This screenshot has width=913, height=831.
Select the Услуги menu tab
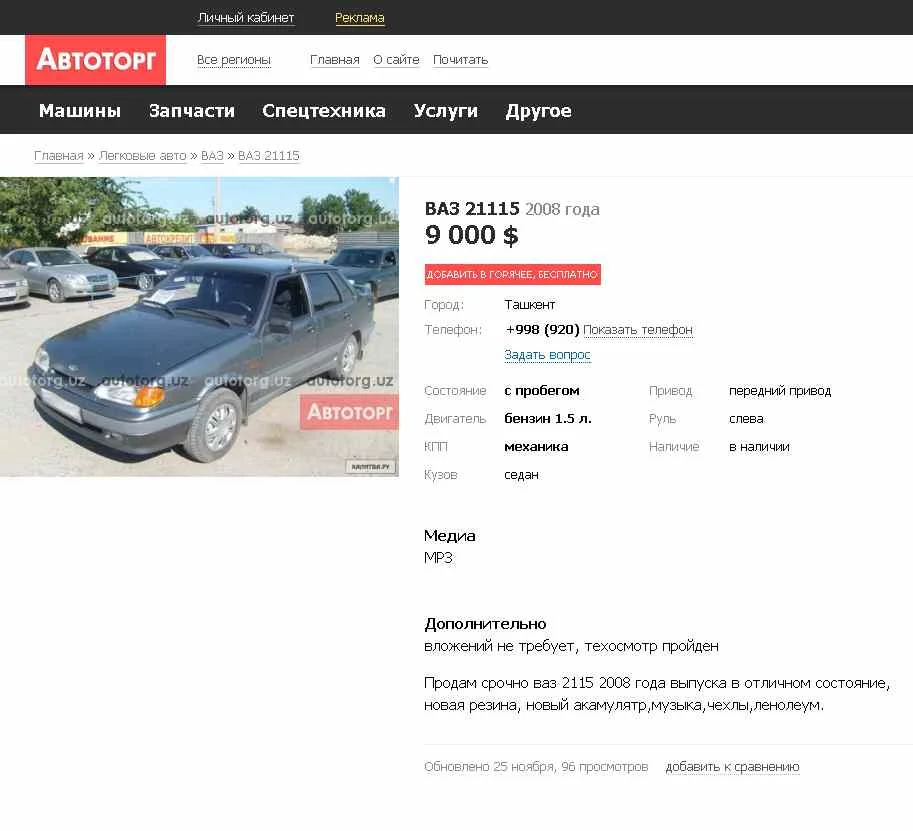pyautogui.click(x=445, y=111)
